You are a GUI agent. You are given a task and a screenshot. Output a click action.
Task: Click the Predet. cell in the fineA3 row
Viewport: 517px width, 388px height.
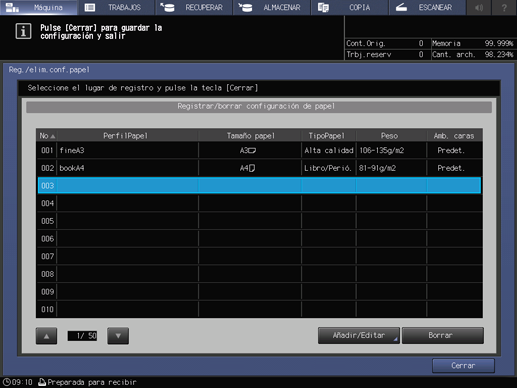tap(454, 150)
